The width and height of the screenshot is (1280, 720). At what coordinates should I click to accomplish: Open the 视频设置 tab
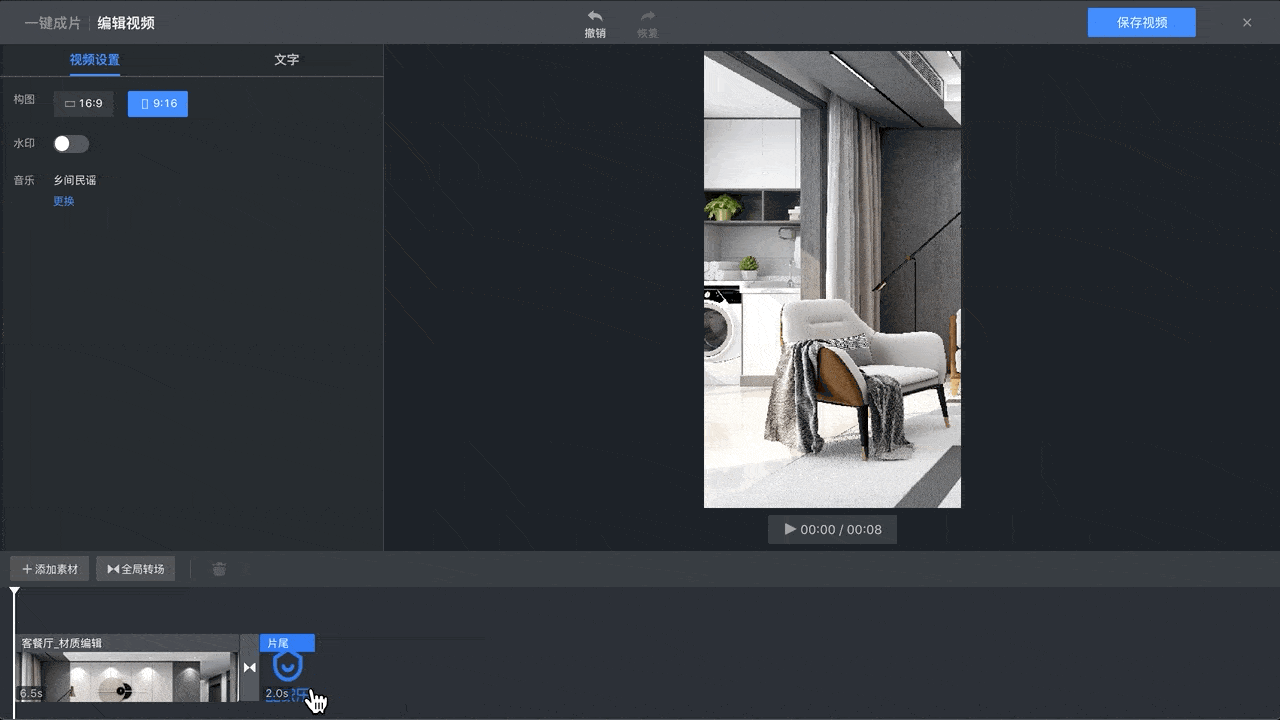point(94,60)
